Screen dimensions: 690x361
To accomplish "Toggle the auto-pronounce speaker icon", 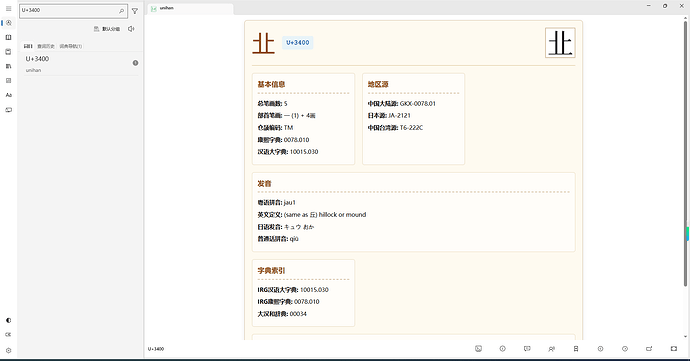I will click(131, 29).
